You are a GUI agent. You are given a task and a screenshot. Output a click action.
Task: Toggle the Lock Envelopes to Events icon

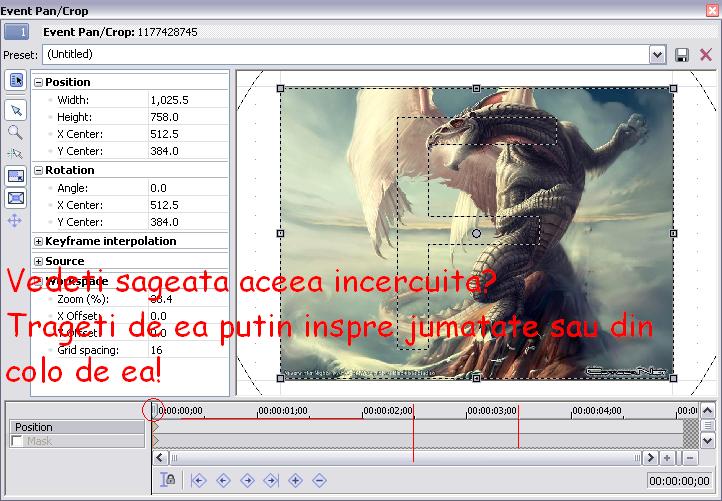click(168, 480)
